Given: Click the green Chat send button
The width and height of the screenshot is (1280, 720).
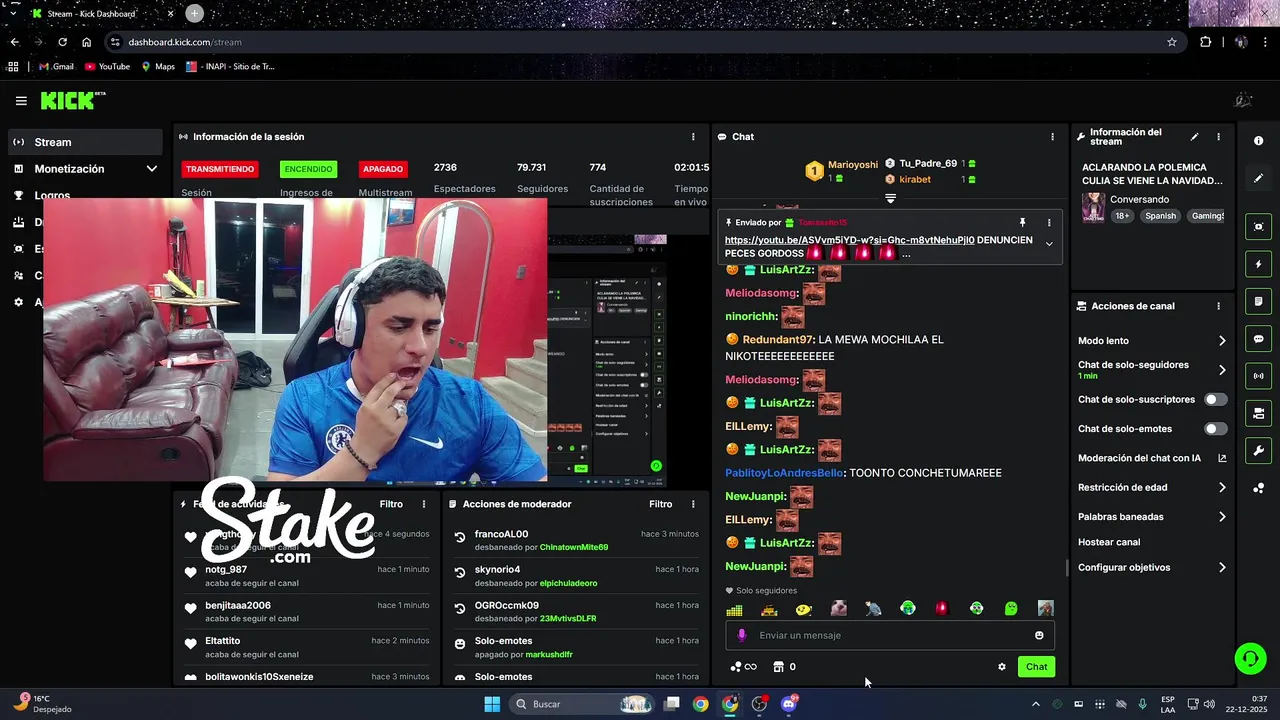Looking at the screenshot, I should (x=1036, y=667).
